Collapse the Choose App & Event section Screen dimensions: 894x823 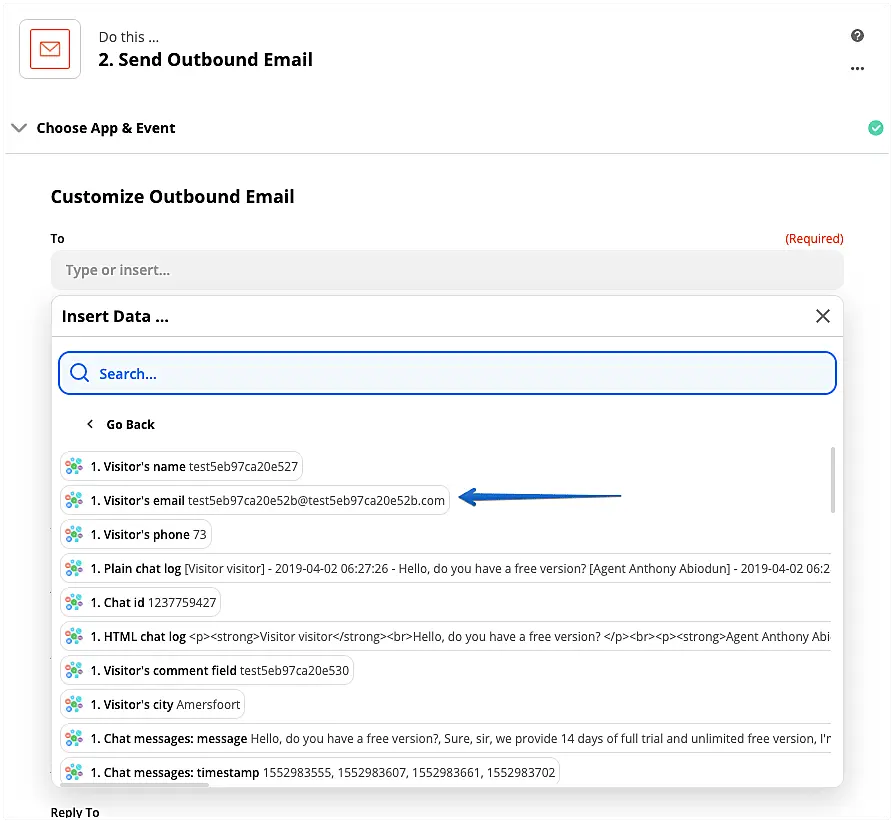[19, 128]
